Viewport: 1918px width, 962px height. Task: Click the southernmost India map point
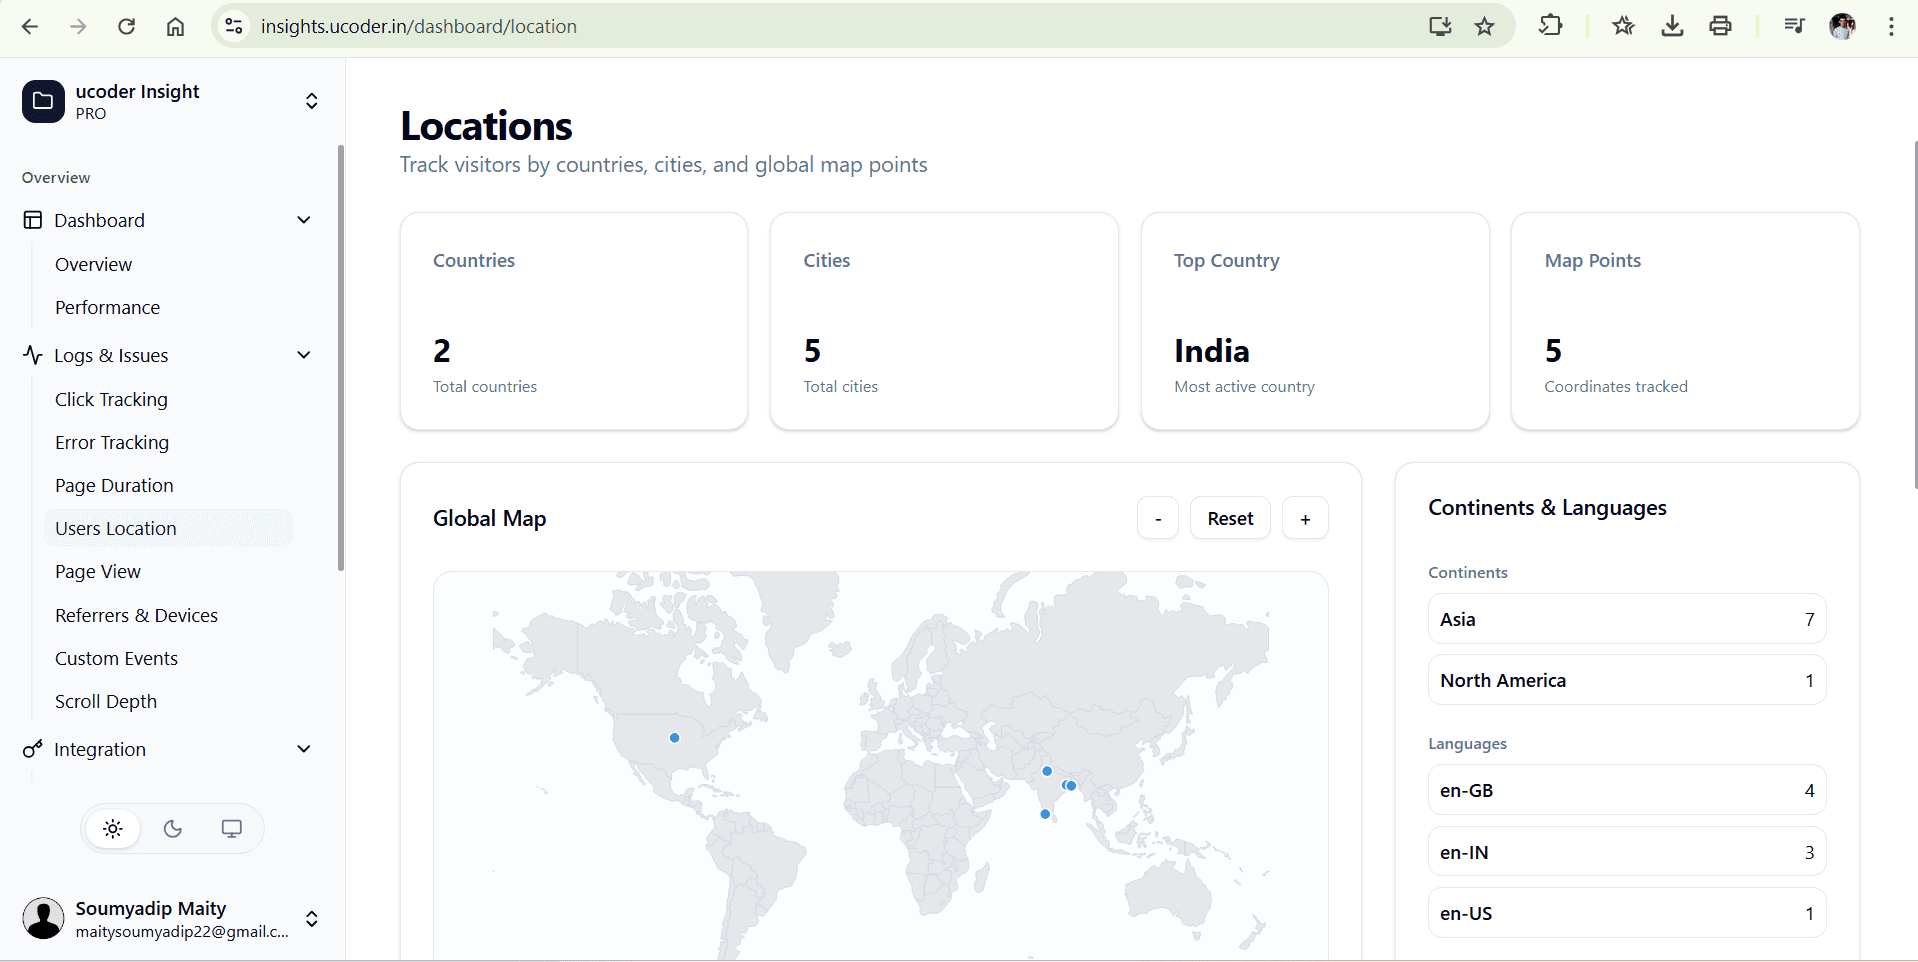click(1045, 814)
